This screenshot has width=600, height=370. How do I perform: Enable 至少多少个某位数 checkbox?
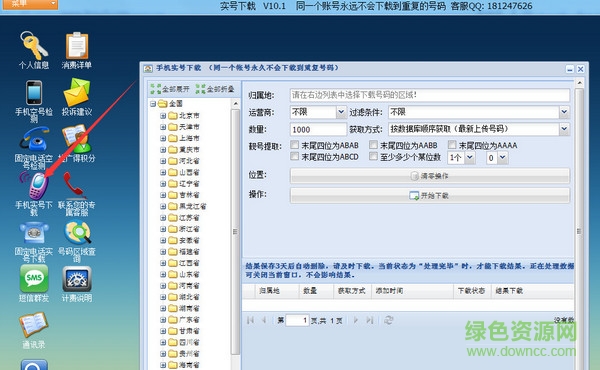tap(373, 156)
